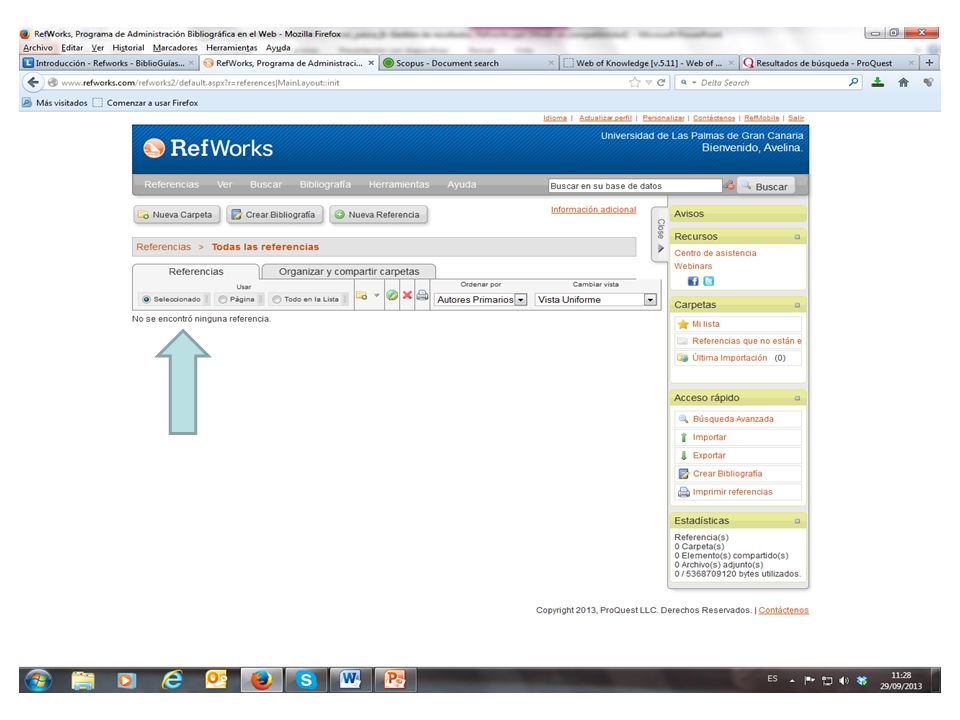Open the Cambiar vista dropdown
Image resolution: width=960 pixels, height=720 pixels.
596,299
